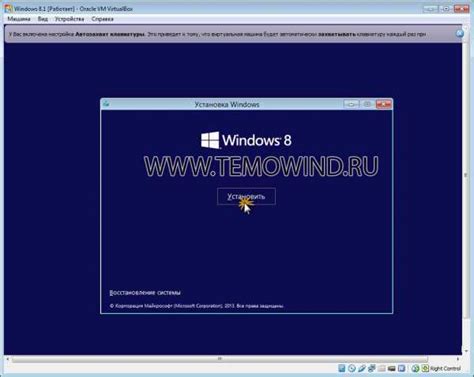Minimize the VirtualBox window
The height and width of the screenshot is (377, 474).
point(430,9)
